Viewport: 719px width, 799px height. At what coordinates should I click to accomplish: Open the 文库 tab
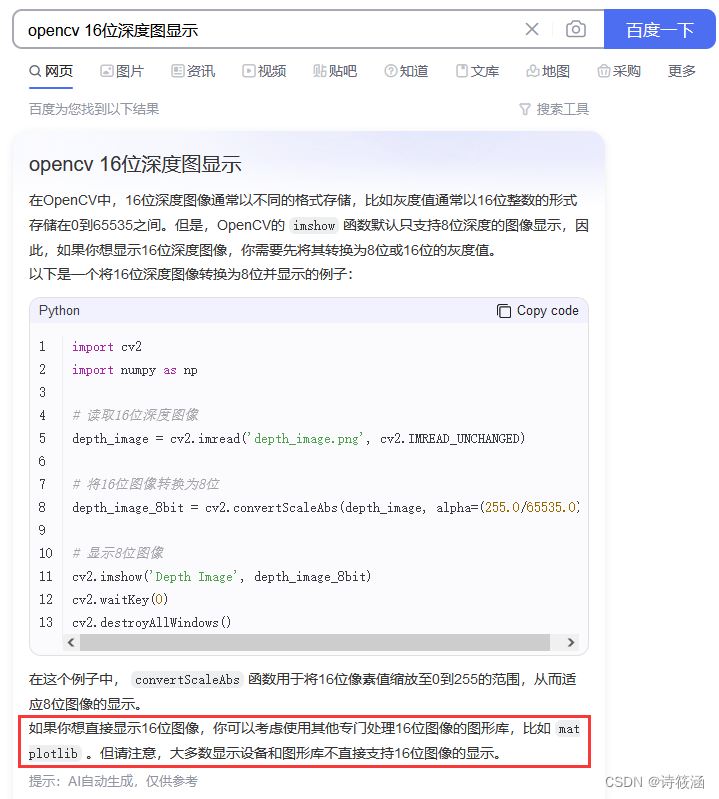pyautogui.click(x=477, y=71)
